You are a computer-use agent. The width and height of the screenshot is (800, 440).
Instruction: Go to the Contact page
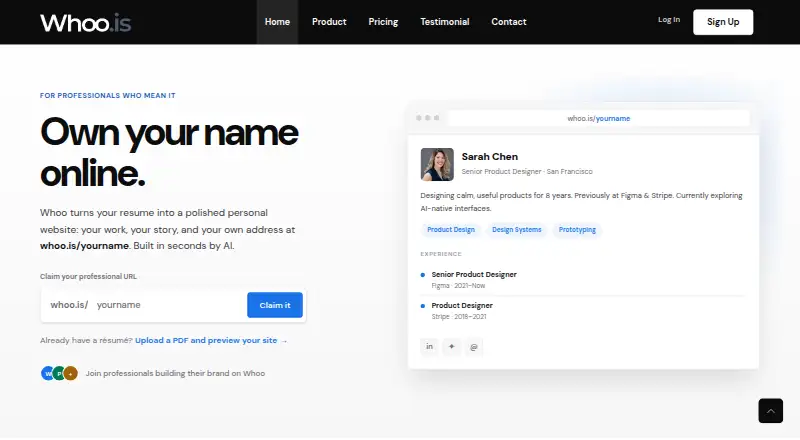509,22
